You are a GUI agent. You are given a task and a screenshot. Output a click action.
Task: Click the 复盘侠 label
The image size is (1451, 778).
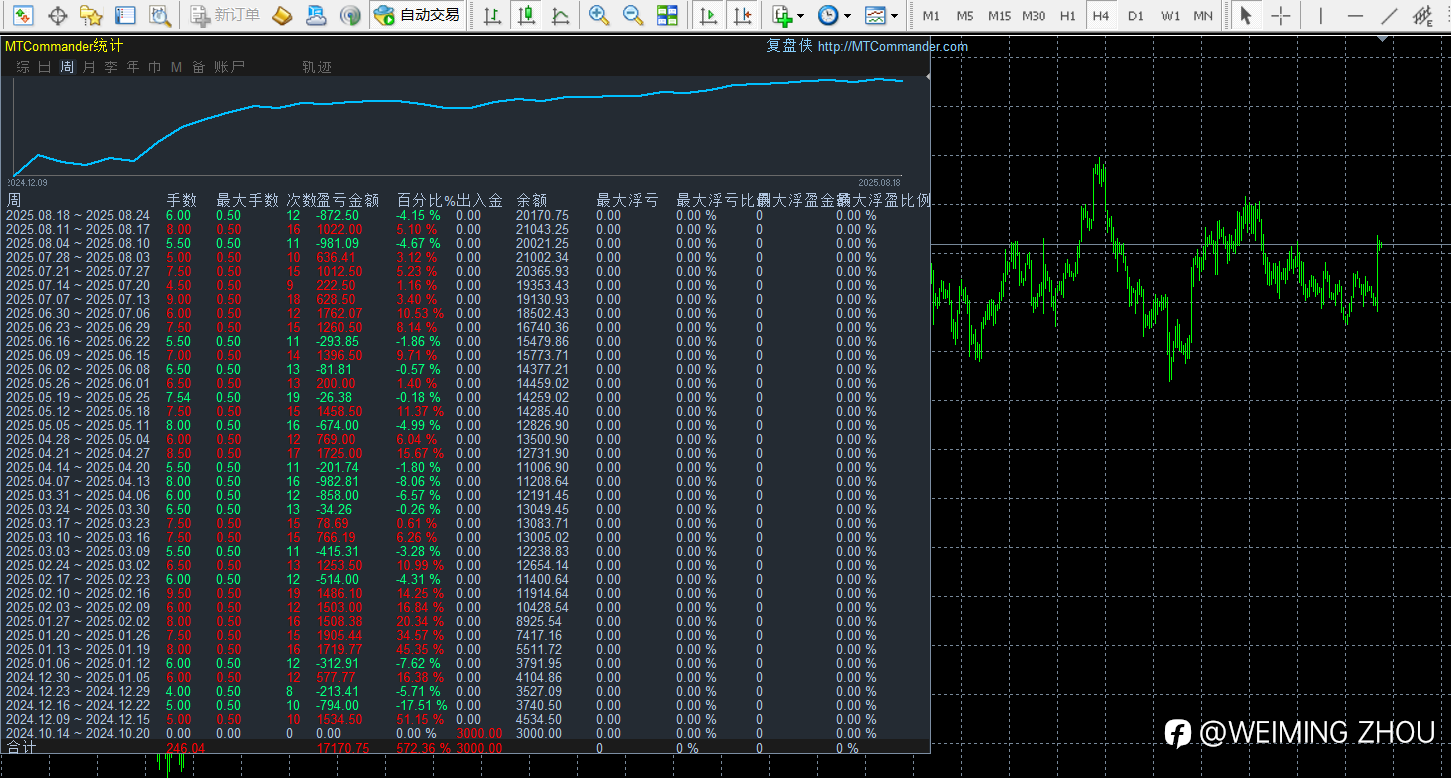pos(789,46)
